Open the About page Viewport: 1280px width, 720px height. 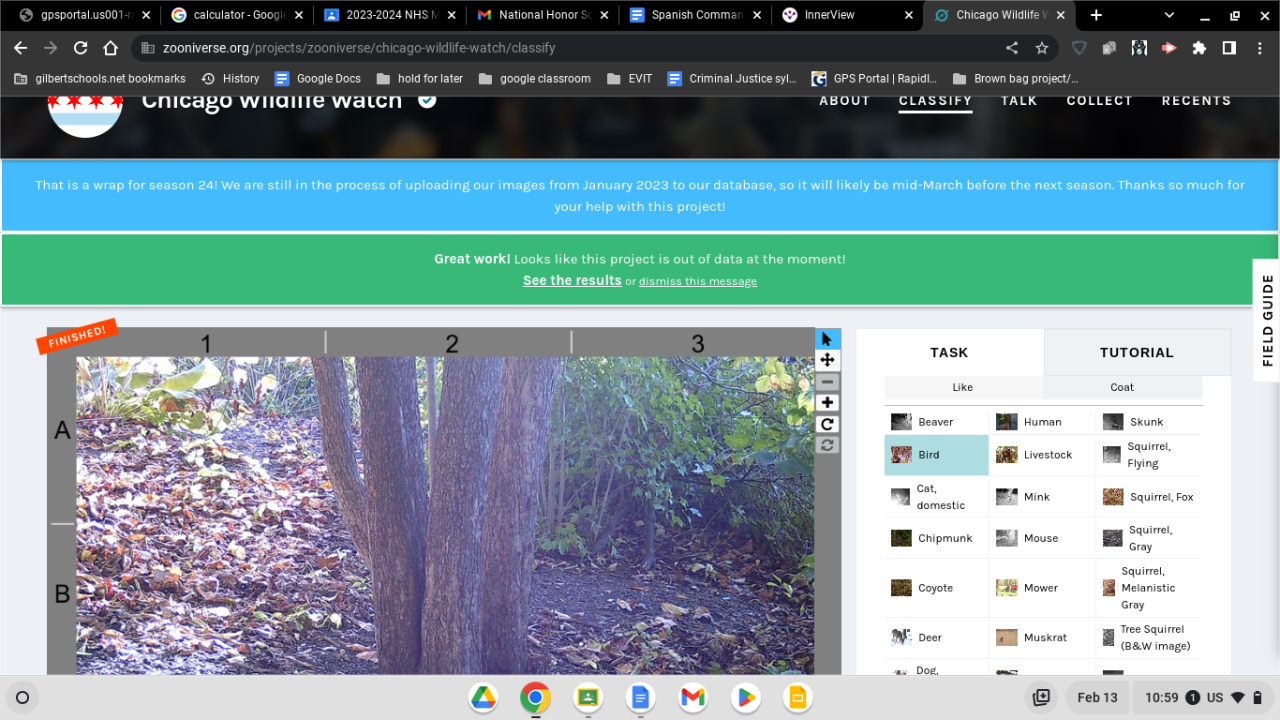point(845,100)
